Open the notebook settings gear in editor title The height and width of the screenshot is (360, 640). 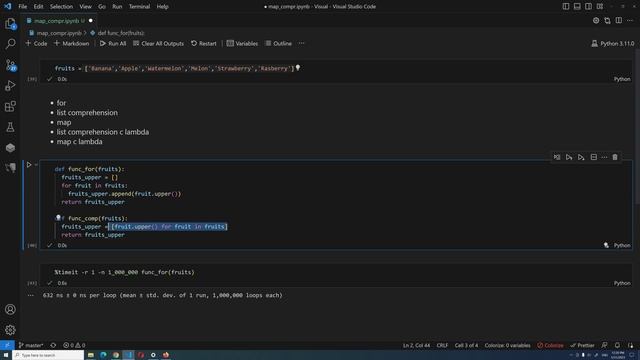click(x=596, y=20)
